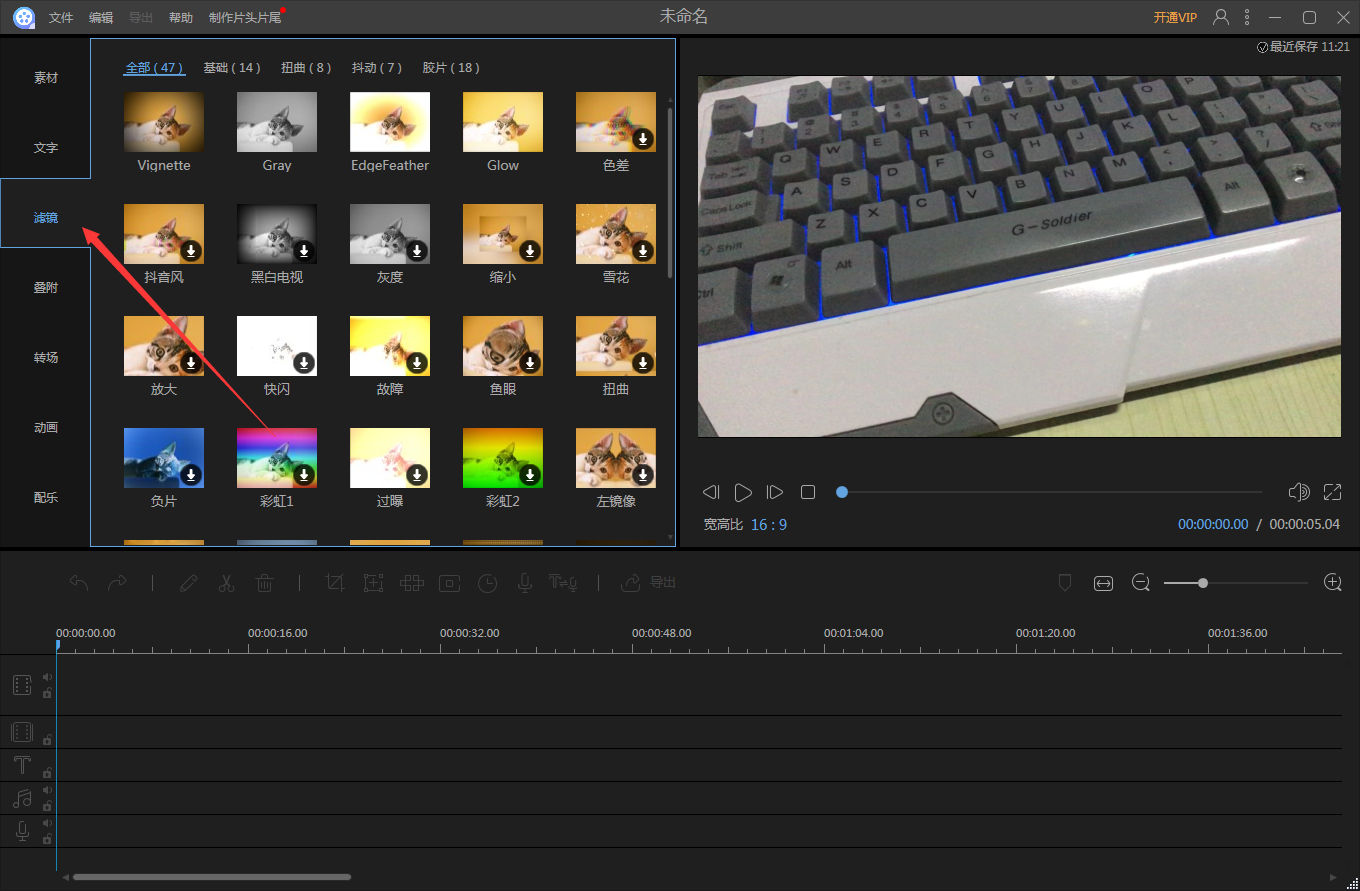This screenshot has width=1360, height=891.
Task: Mute the music track speaker icon
Action: [47, 790]
